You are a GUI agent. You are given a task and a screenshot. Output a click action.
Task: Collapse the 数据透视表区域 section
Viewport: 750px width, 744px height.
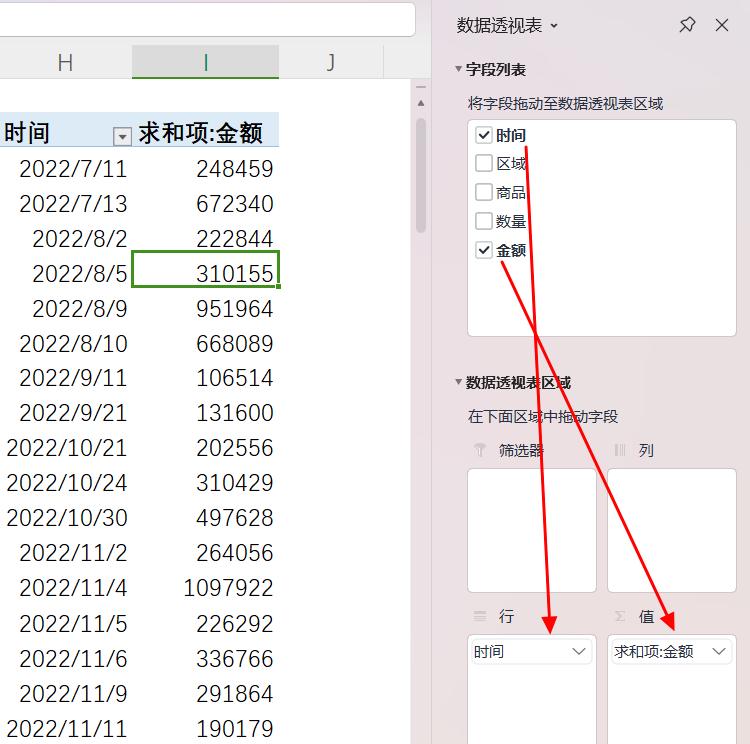[x=458, y=382]
